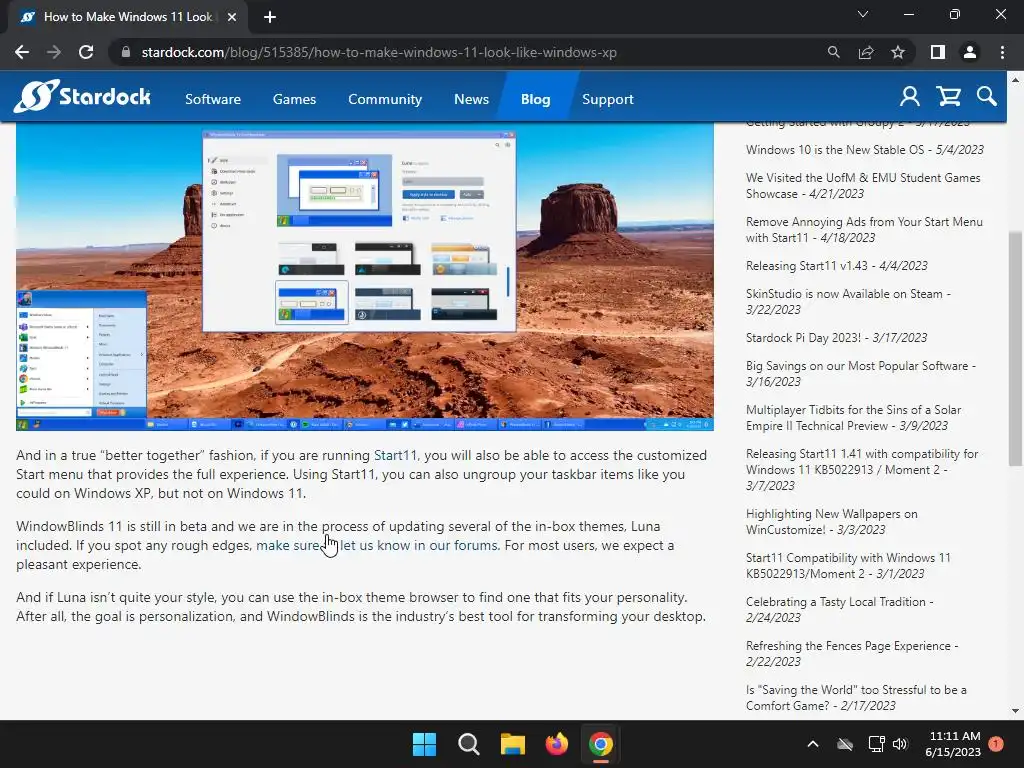The height and width of the screenshot is (768, 1024).
Task: Open Windows 10 is the New Stable OS
Action: click(x=865, y=150)
